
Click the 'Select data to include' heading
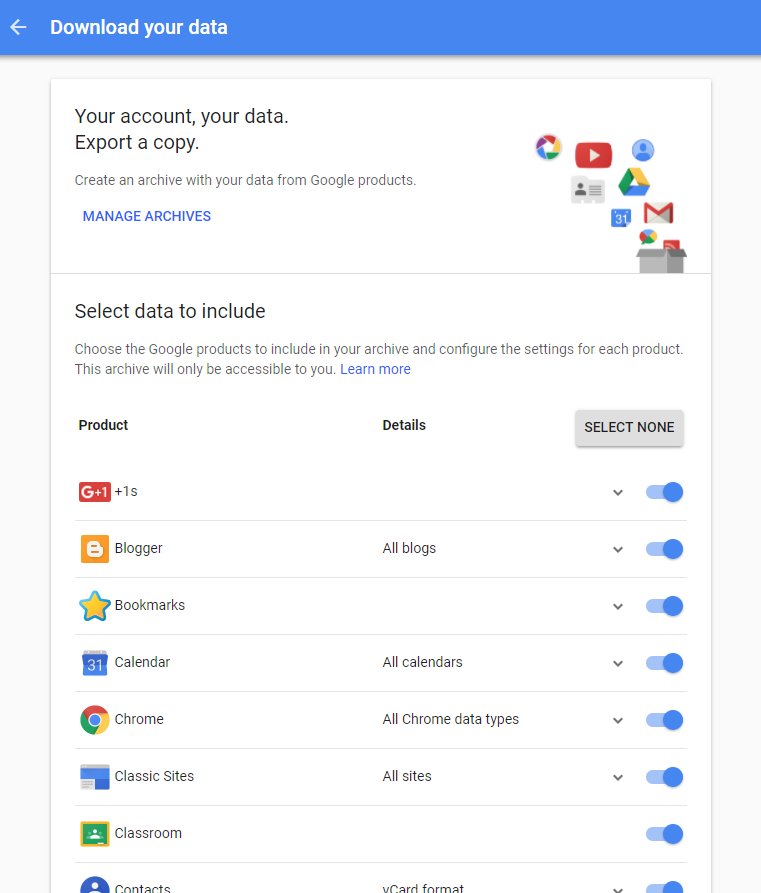coord(170,312)
